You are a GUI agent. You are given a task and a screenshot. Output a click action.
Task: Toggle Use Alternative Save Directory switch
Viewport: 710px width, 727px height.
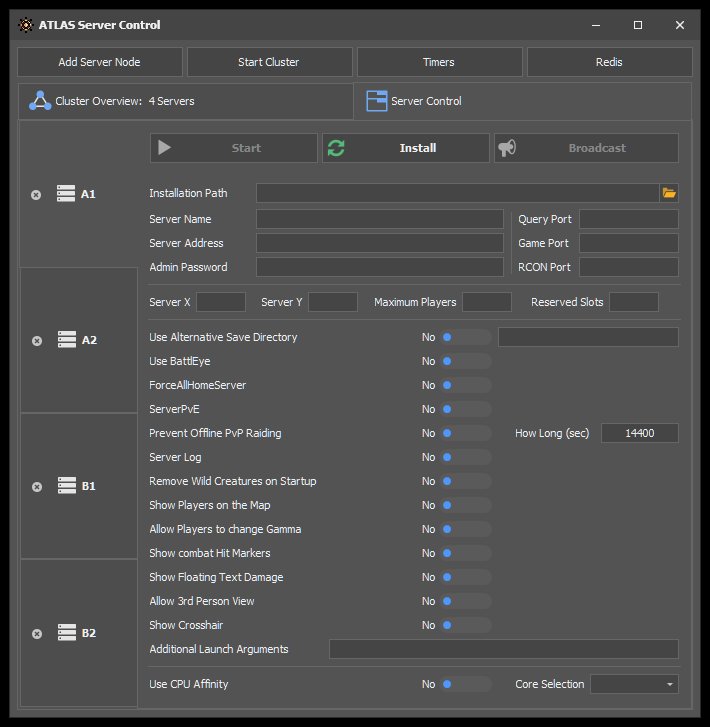pos(466,337)
